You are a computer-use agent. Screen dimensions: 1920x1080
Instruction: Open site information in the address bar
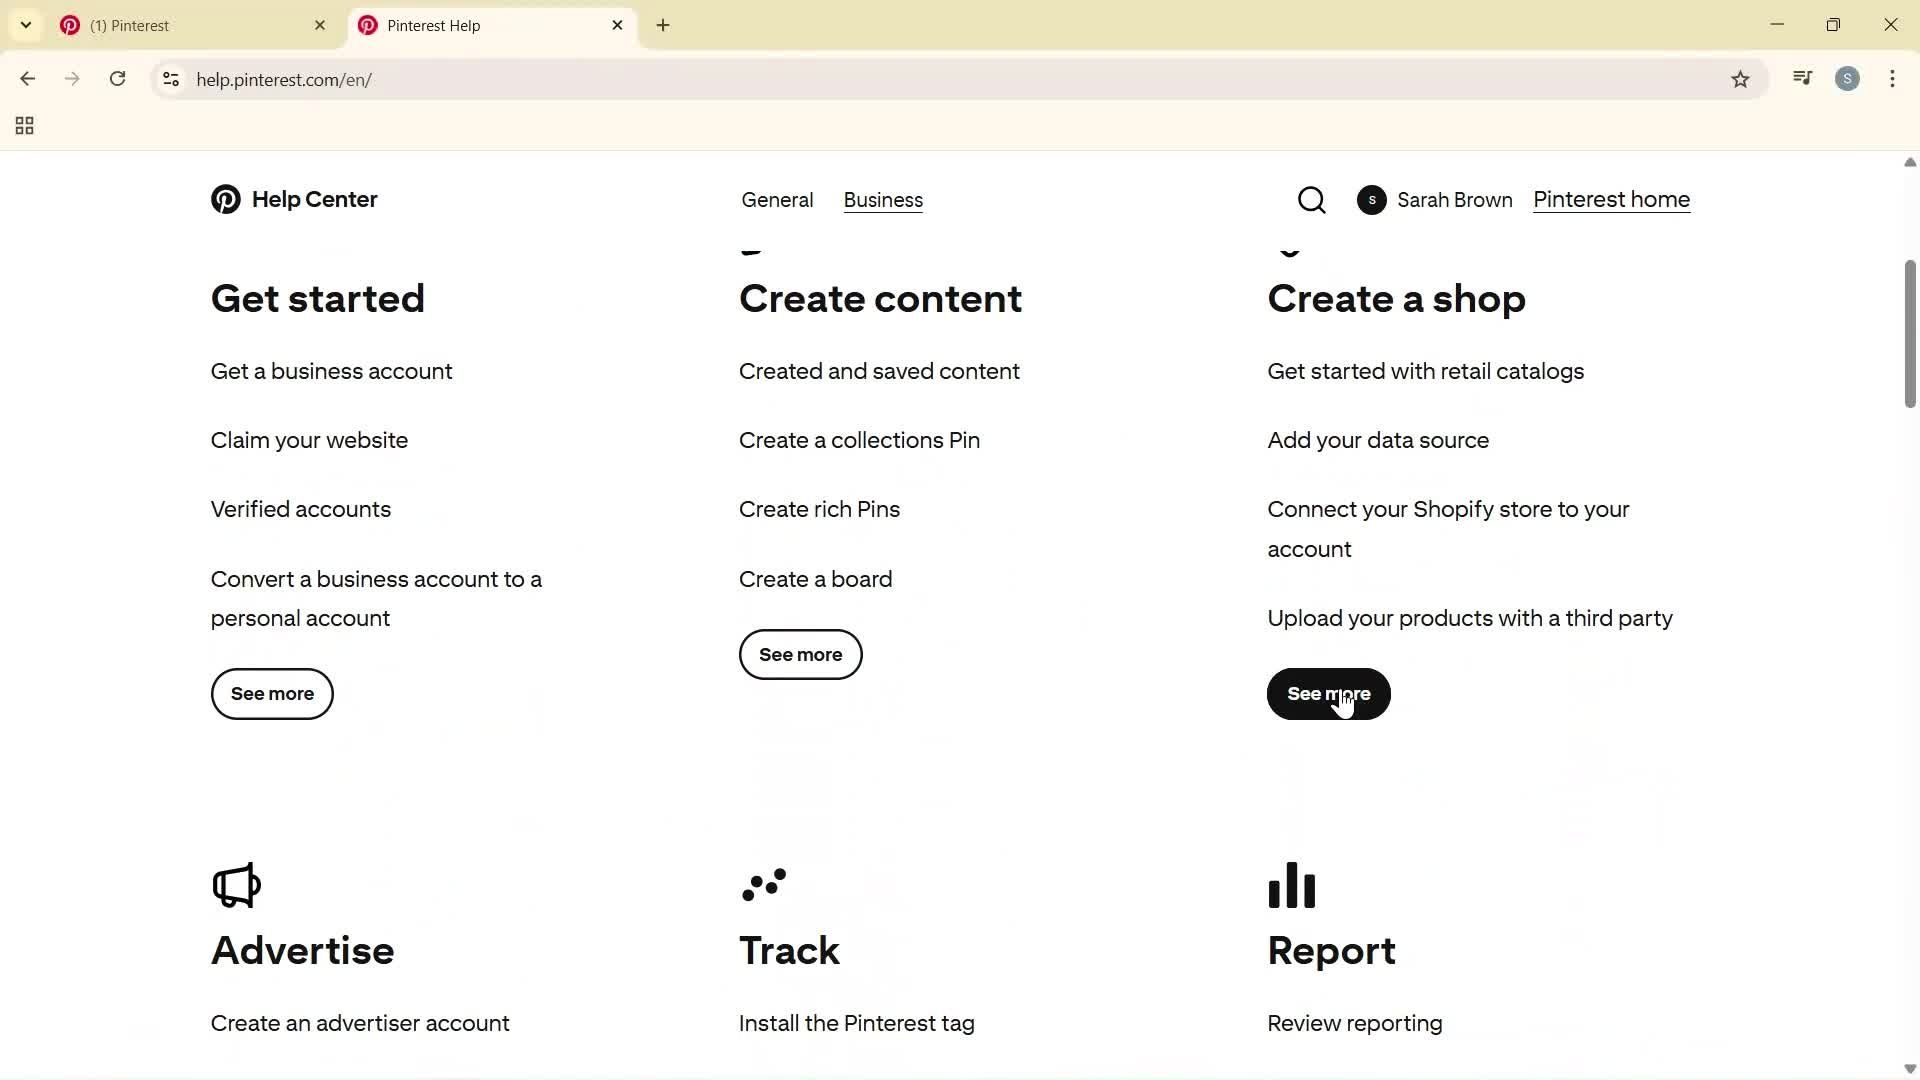pyautogui.click(x=170, y=80)
